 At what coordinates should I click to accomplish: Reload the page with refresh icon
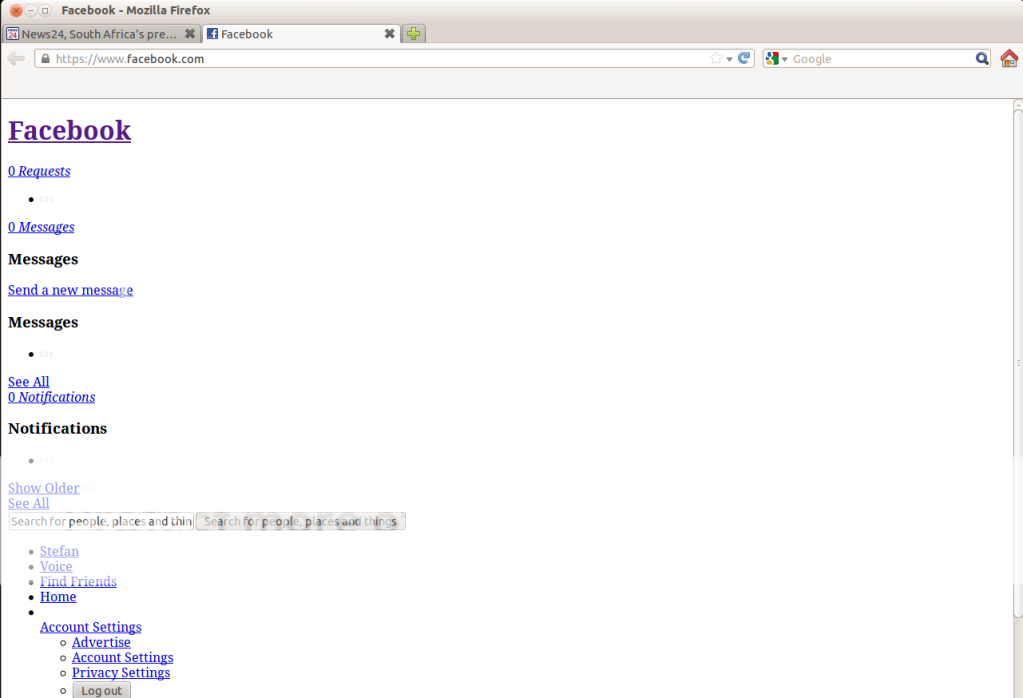744,59
